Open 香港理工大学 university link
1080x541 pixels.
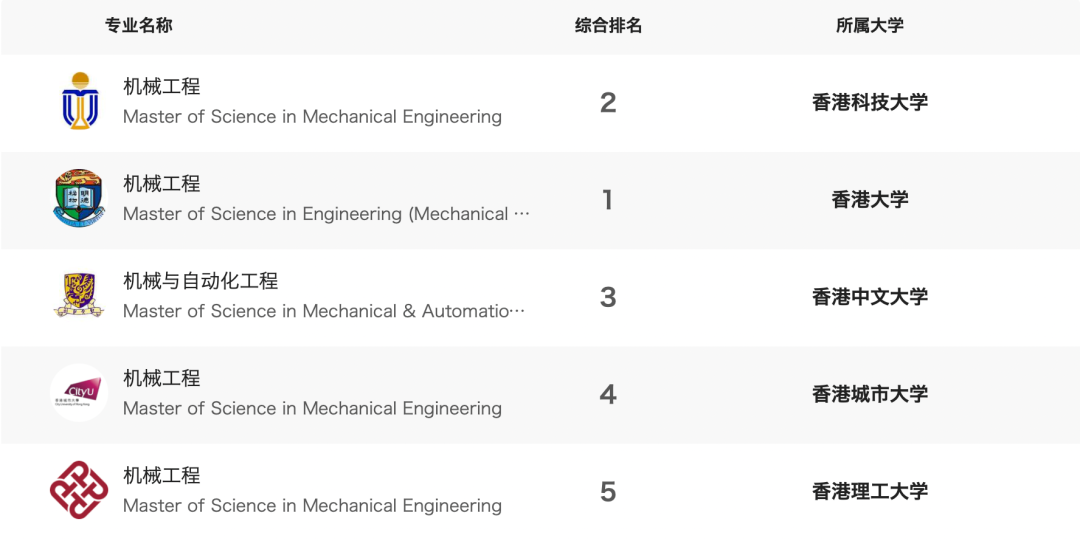(x=869, y=490)
